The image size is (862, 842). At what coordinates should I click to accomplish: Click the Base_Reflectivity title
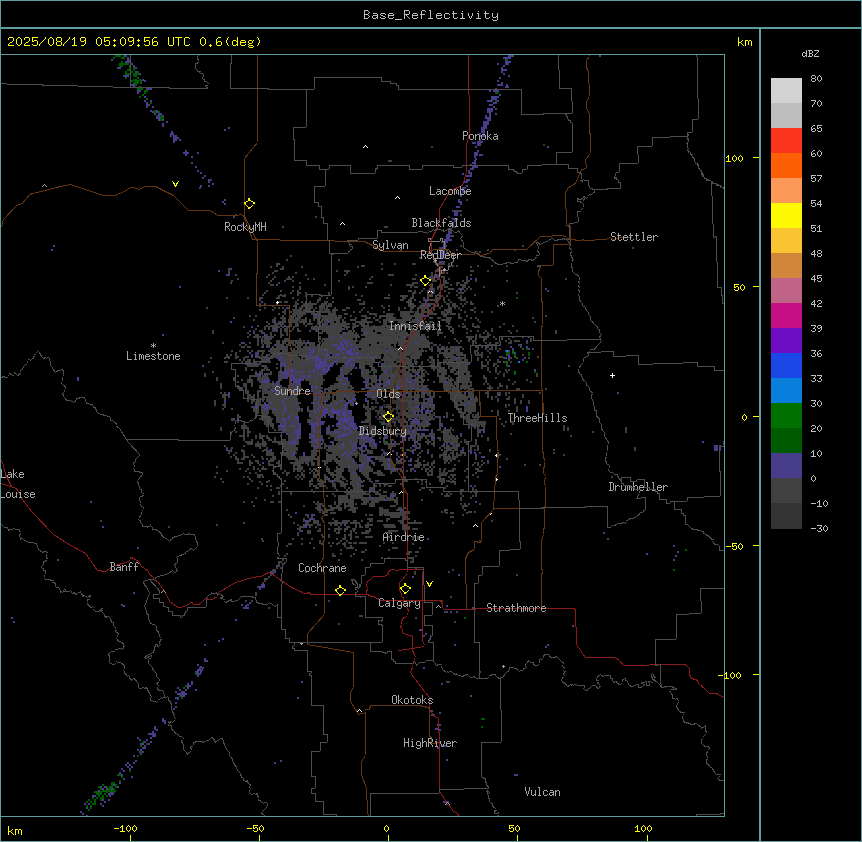(x=431, y=15)
